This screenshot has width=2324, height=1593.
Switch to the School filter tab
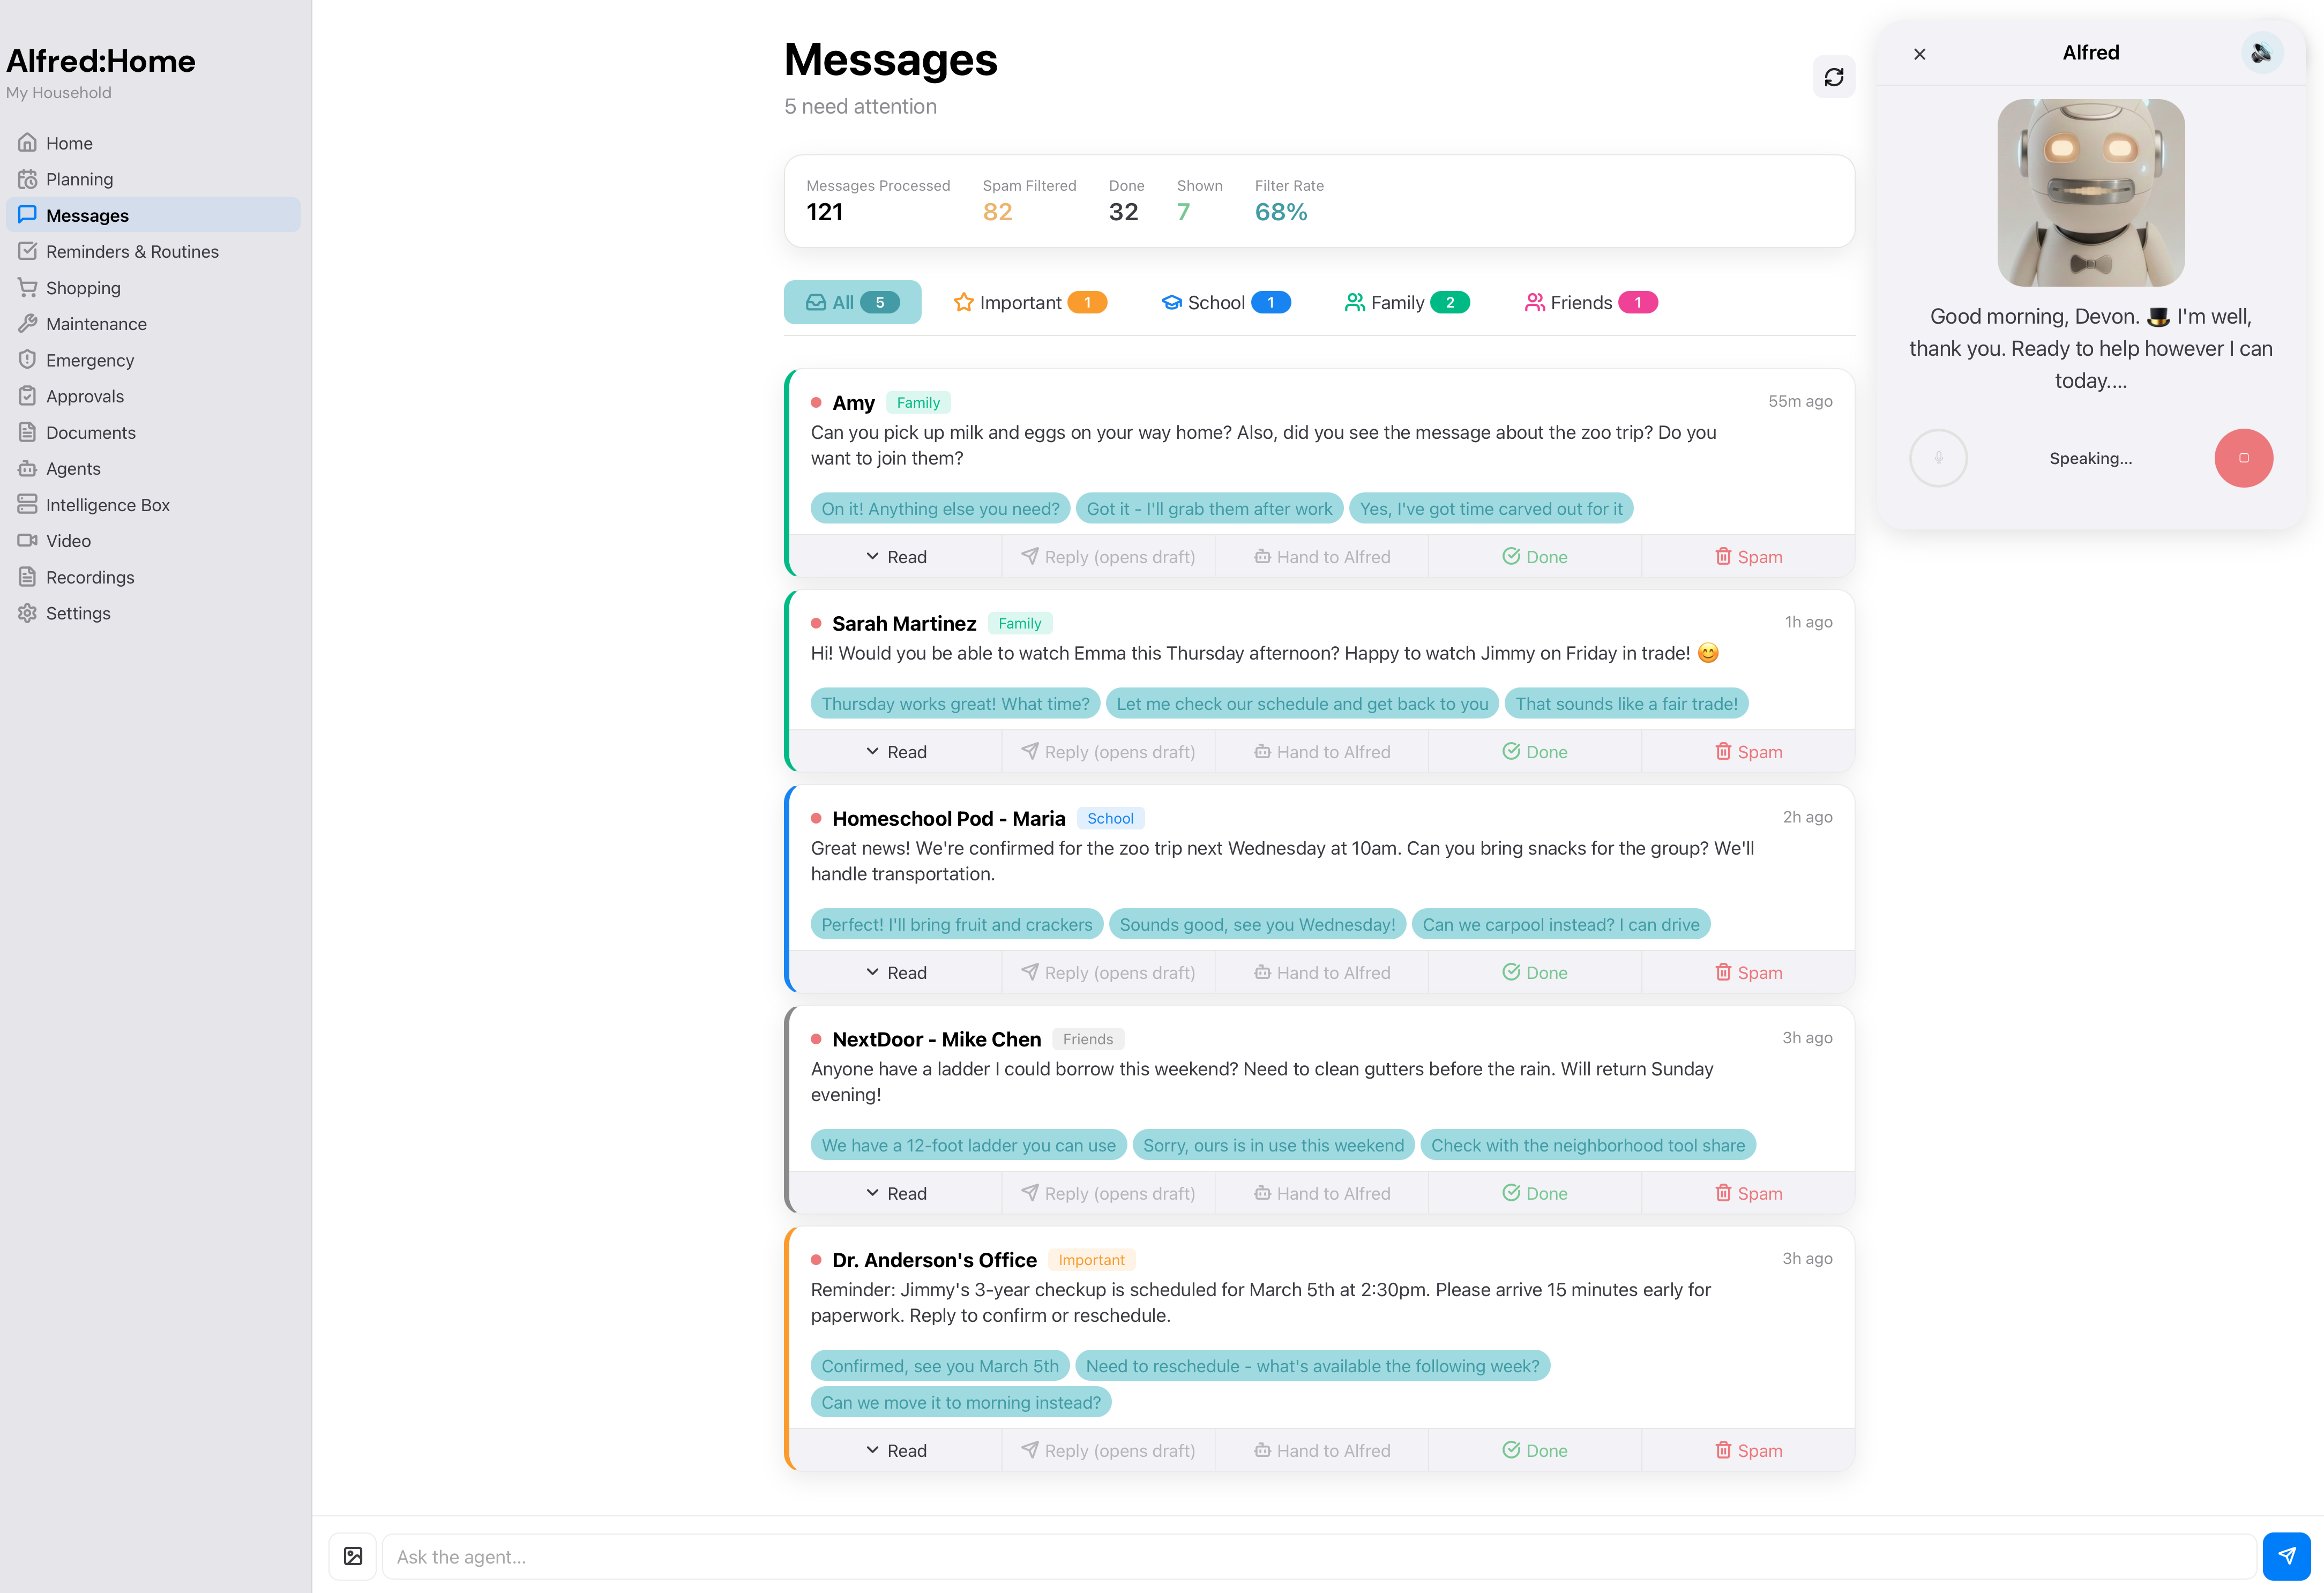pos(1224,302)
